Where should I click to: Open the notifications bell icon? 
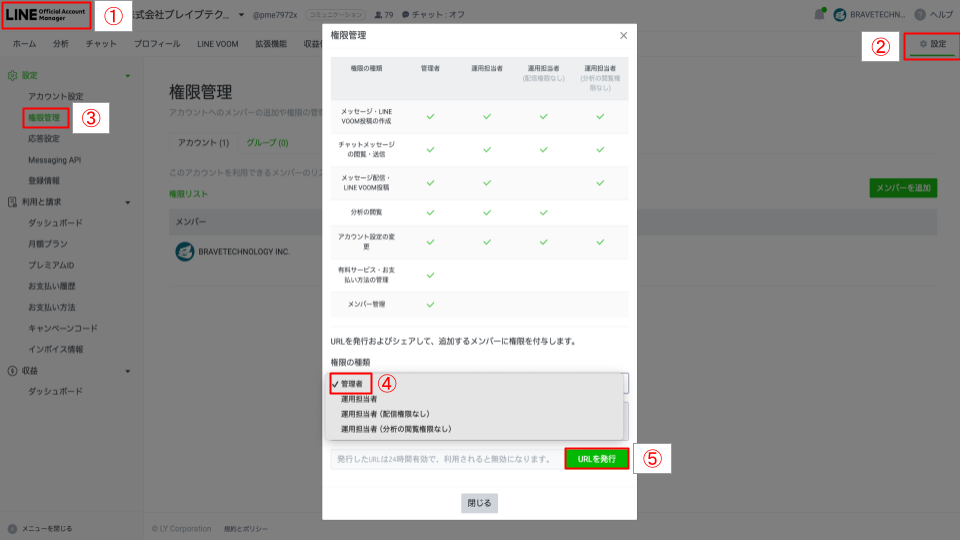click(x=819, y=15)
